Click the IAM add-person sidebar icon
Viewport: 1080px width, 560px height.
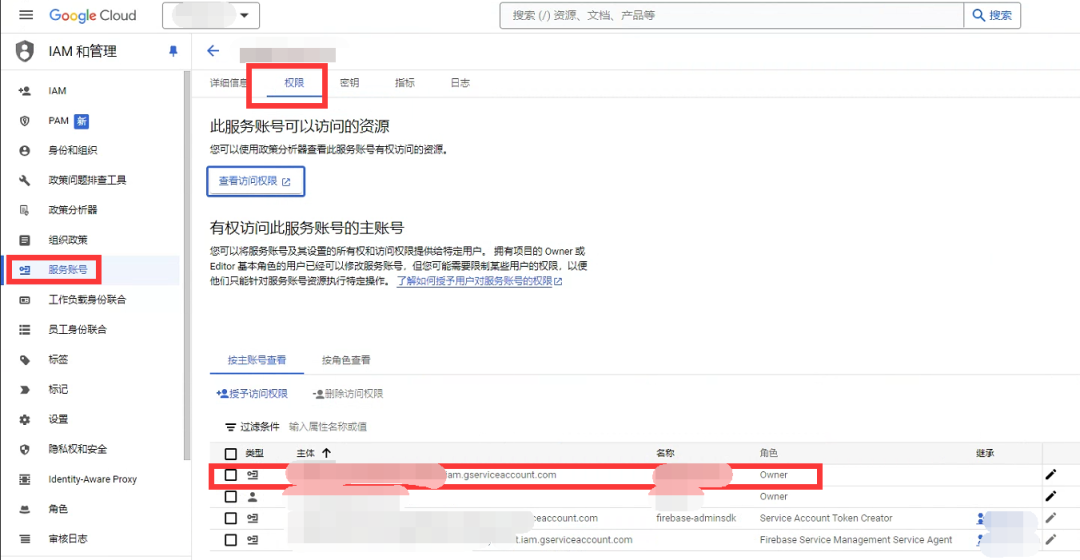25,91
